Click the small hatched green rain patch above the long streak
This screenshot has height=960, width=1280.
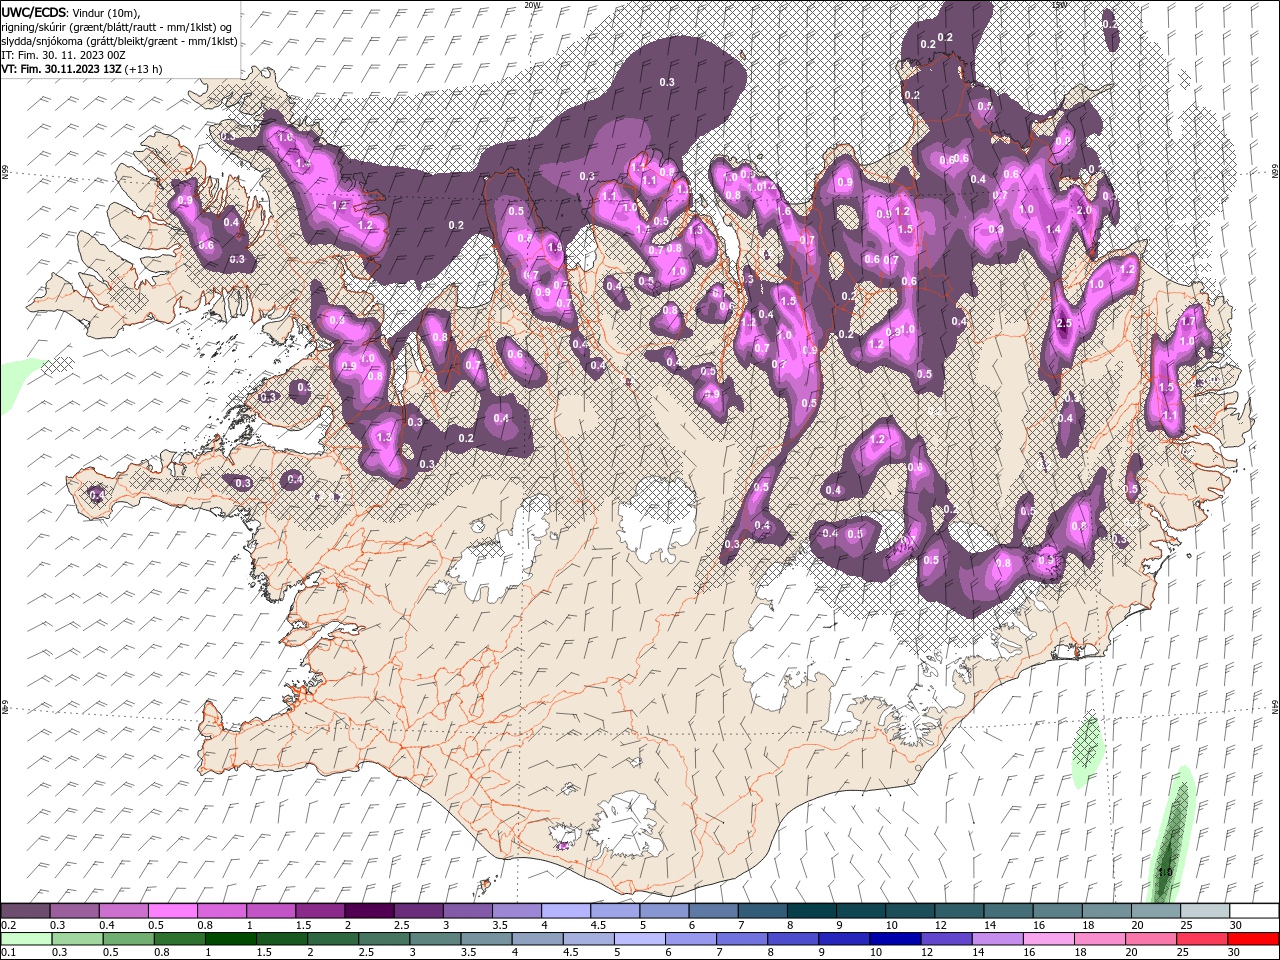[1086, 750]
